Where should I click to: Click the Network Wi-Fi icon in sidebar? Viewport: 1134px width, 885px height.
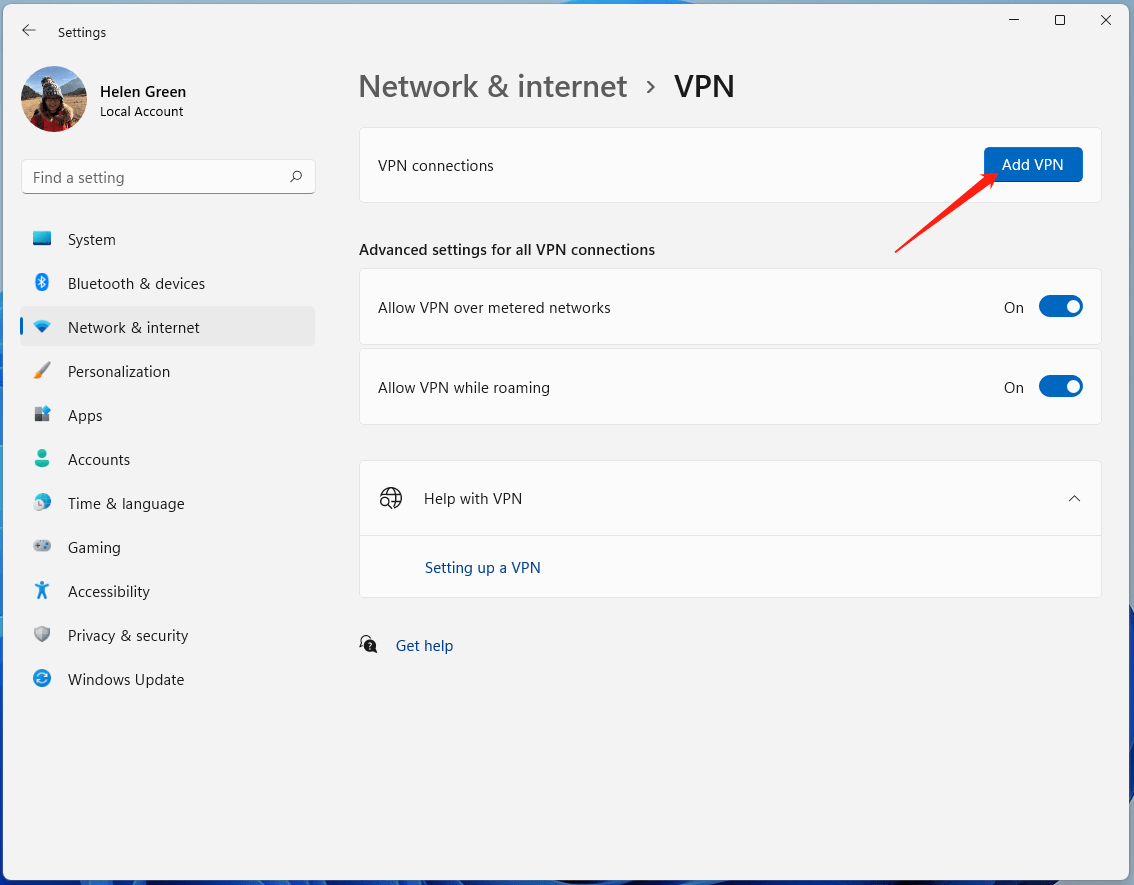coord(42,327)
